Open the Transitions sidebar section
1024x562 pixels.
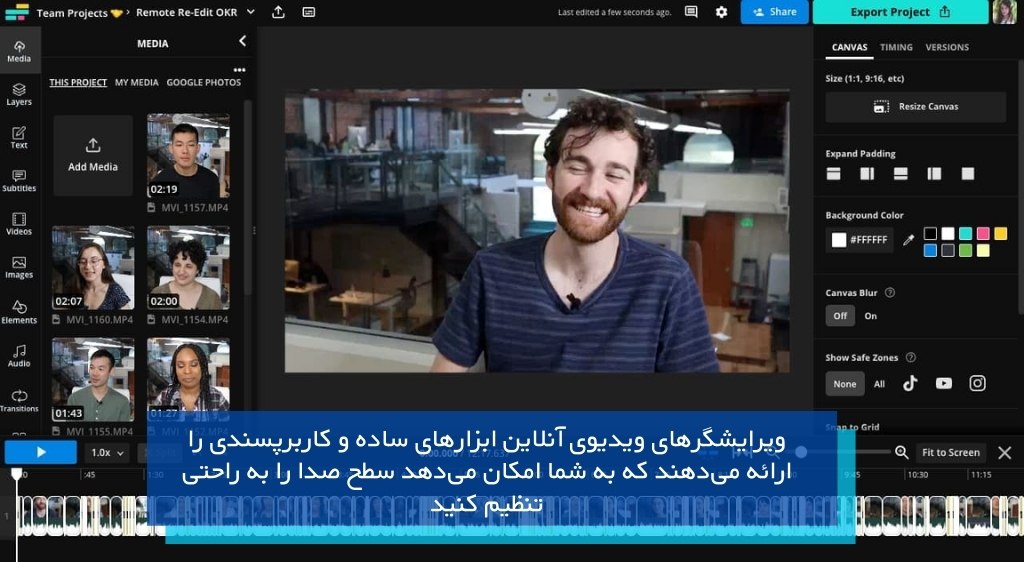(19, 400)
